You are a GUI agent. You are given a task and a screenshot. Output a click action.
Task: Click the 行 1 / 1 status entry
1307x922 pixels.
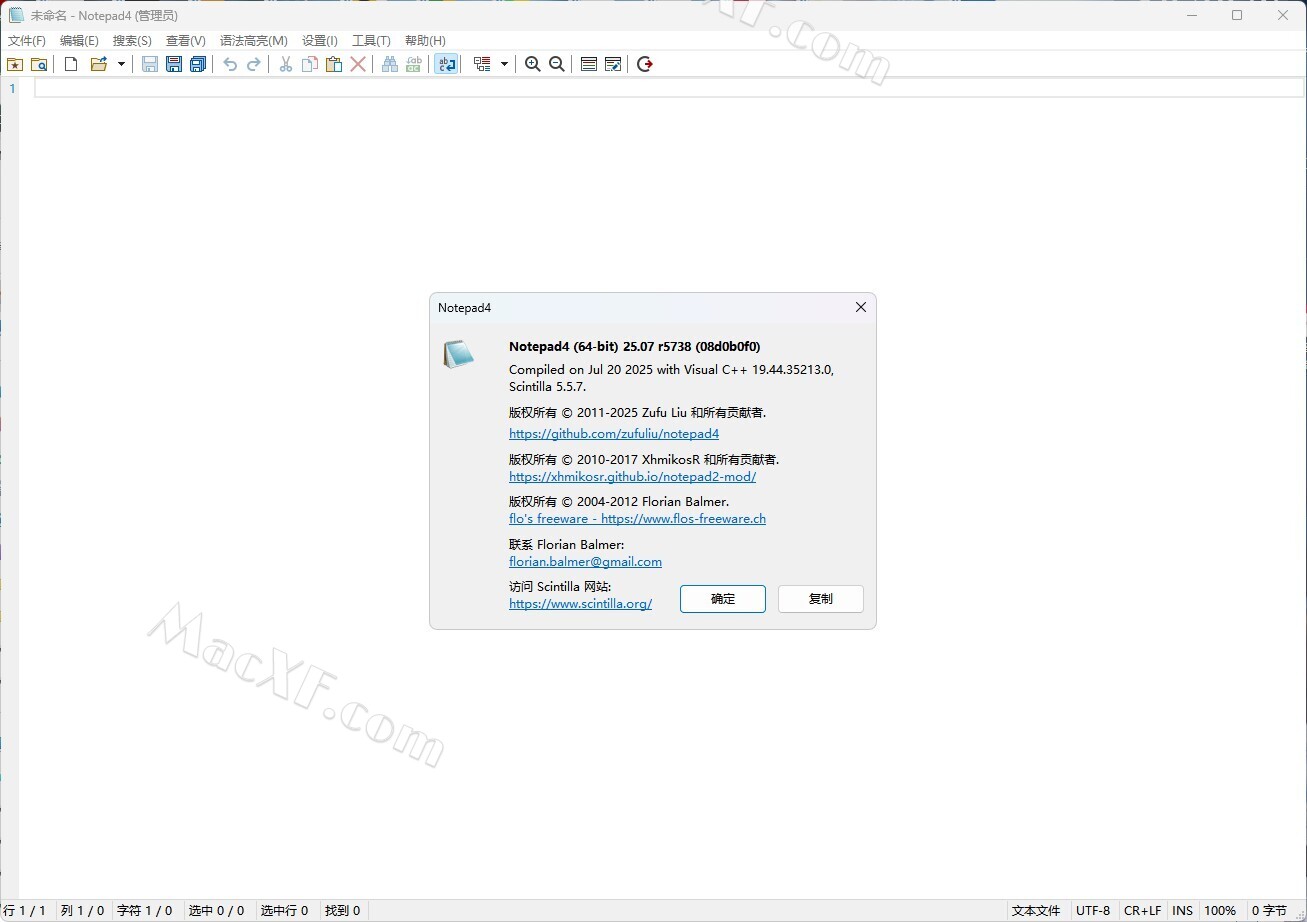coord(25,911)
